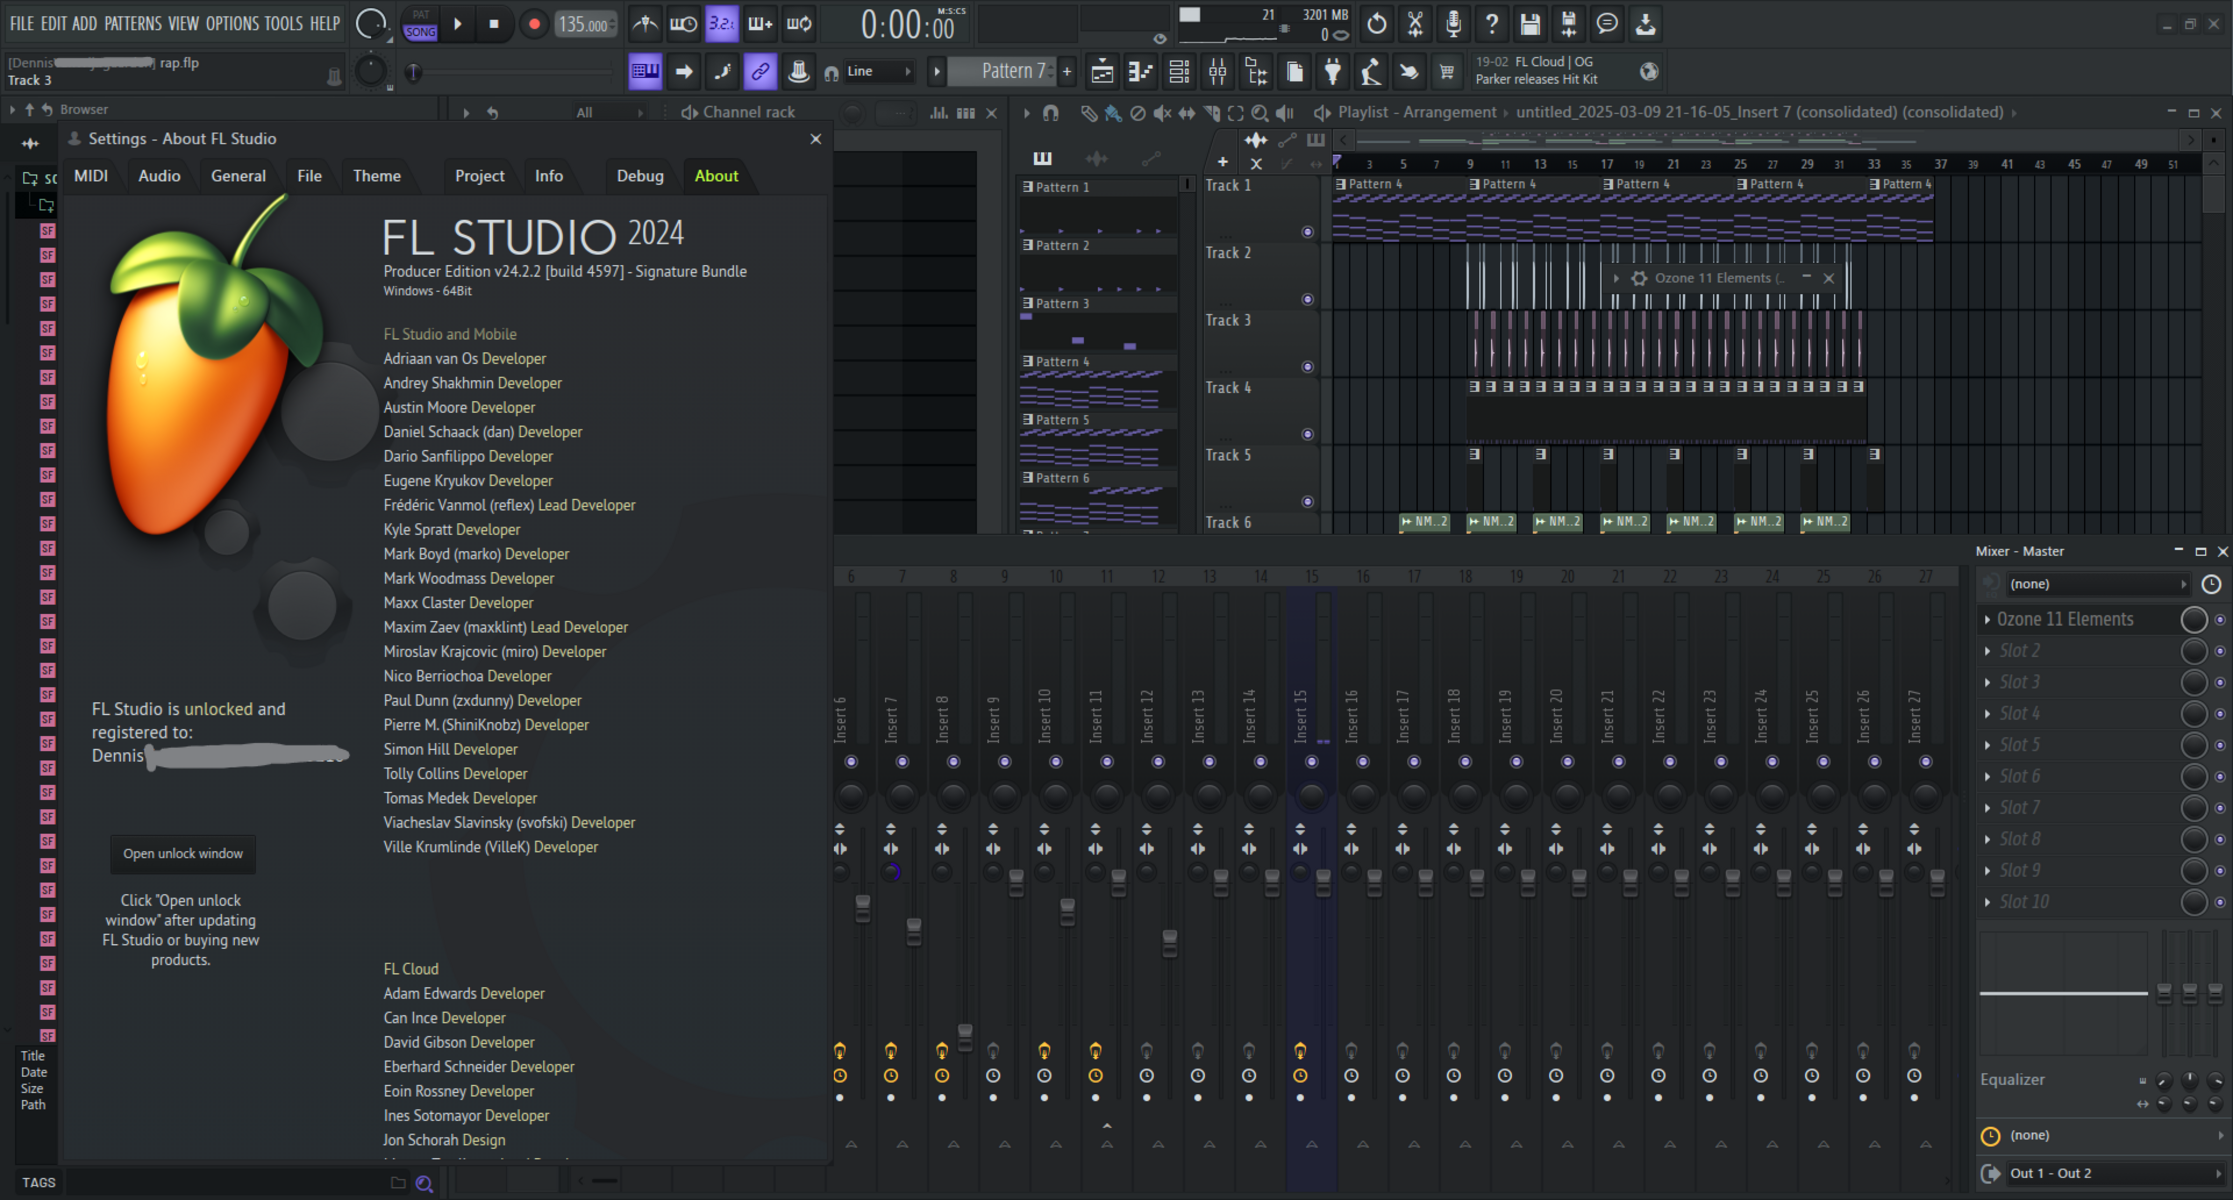Select Pattern 3 in the picker panel

click(x=1097, y=323)
